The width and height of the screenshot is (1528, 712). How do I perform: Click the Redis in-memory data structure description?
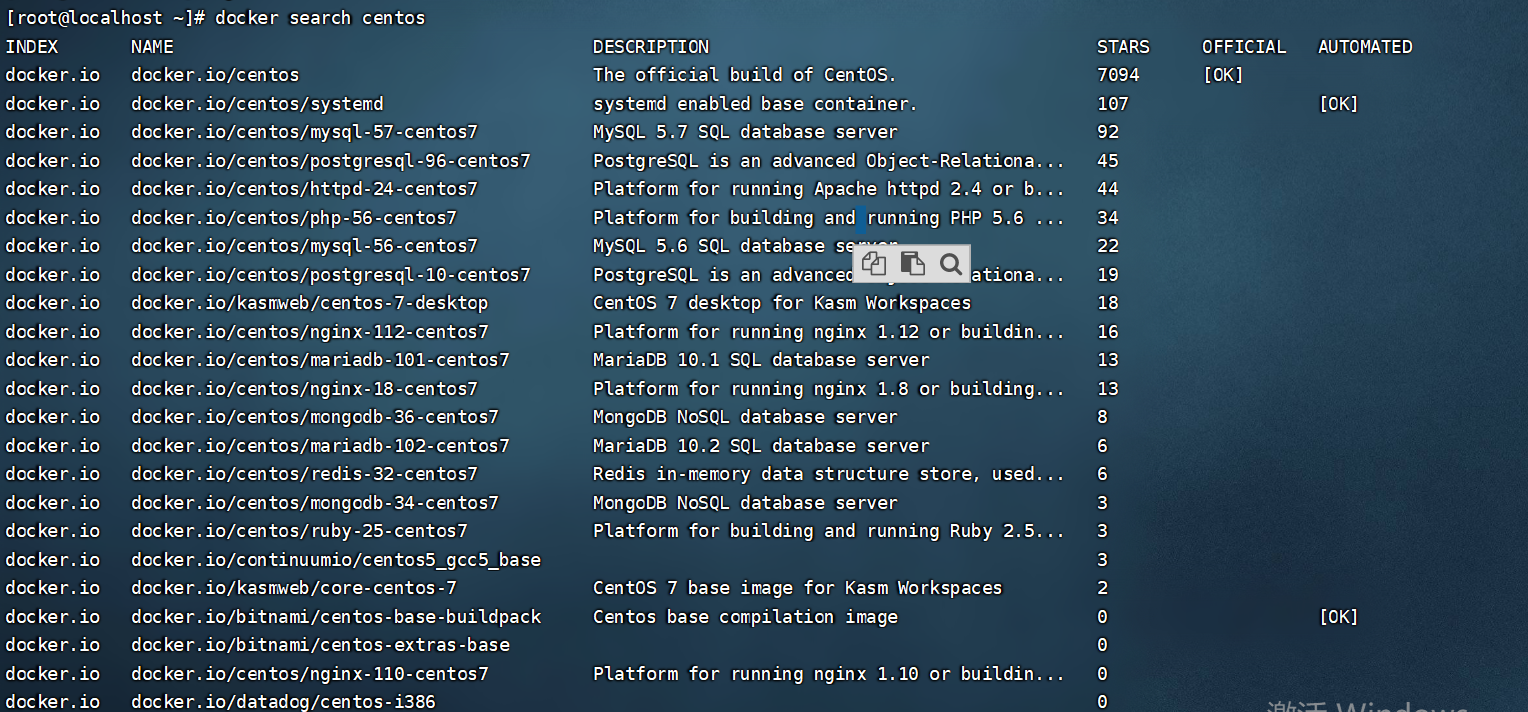pos(829,474)
